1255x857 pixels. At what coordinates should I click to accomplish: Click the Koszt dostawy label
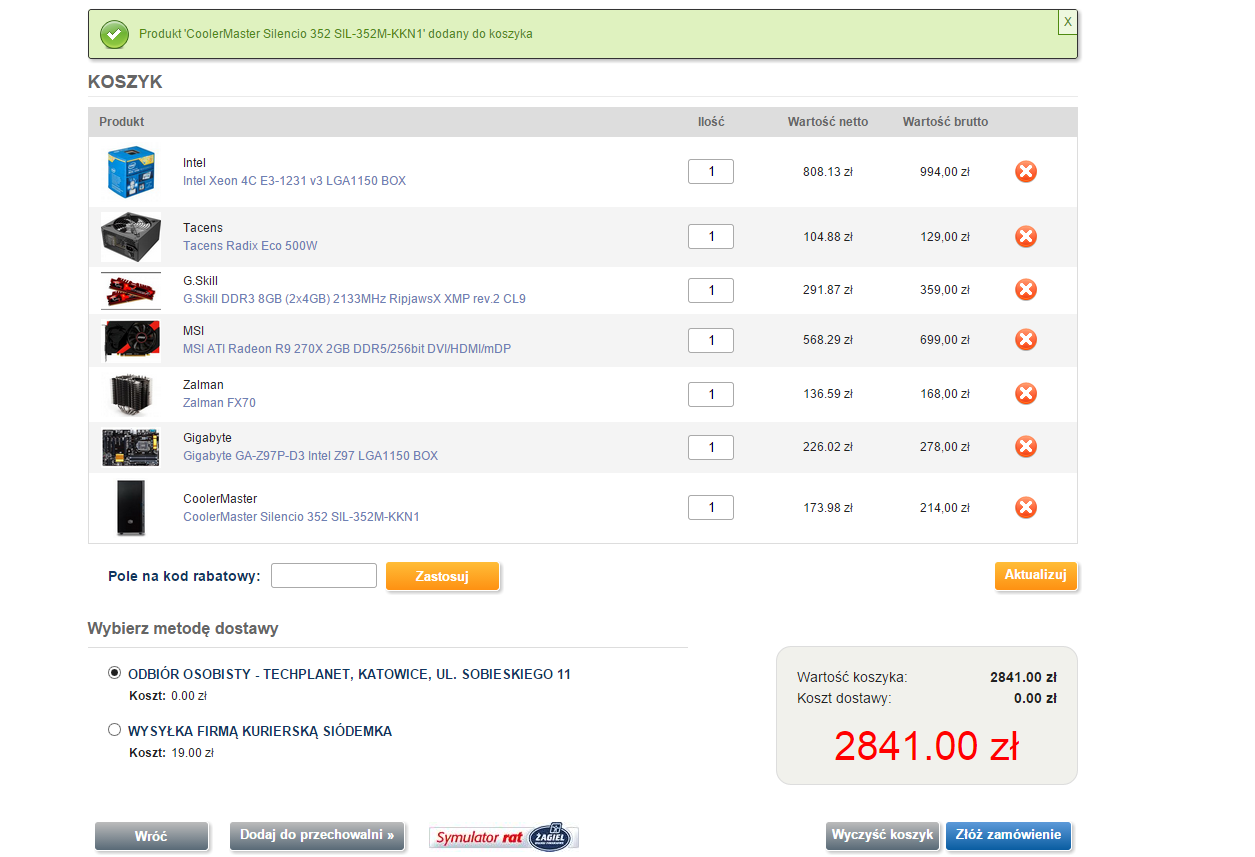[844, 699]
